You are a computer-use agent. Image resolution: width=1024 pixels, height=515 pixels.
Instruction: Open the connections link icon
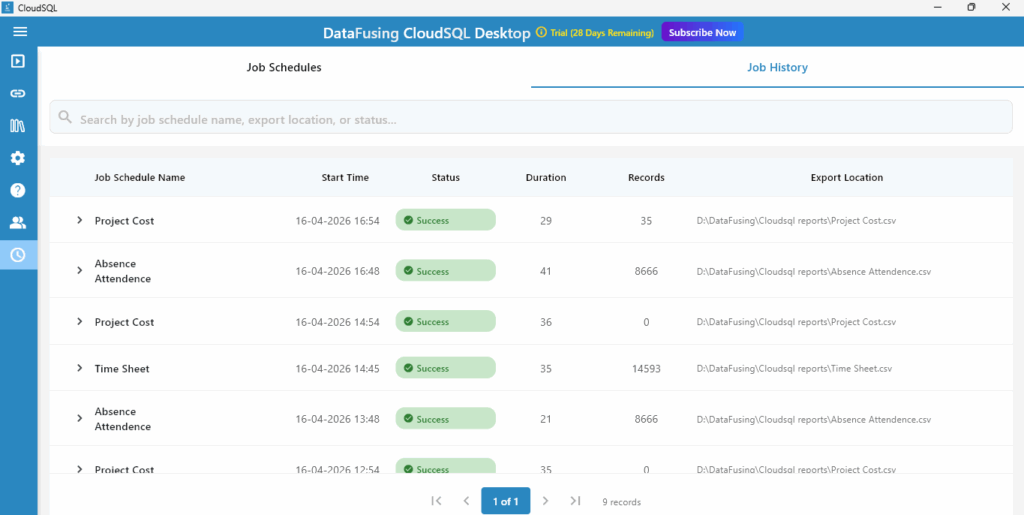point(18,93)
